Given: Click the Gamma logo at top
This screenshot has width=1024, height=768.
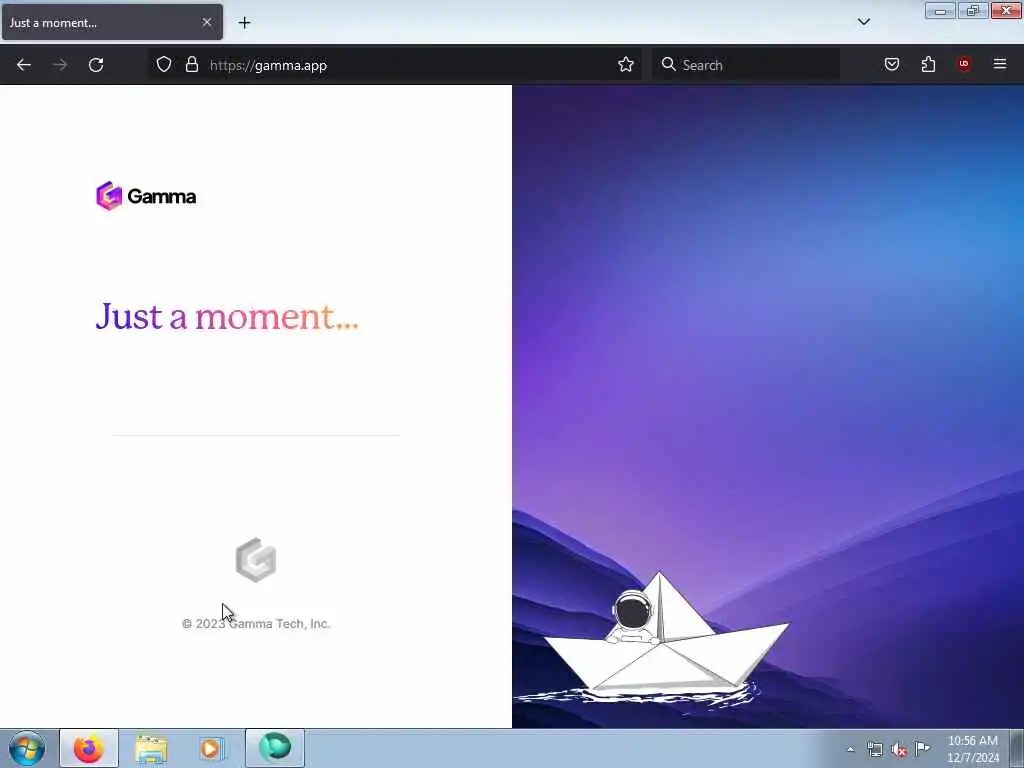Looking at the screenshot, I should click(x=146, y=196).
